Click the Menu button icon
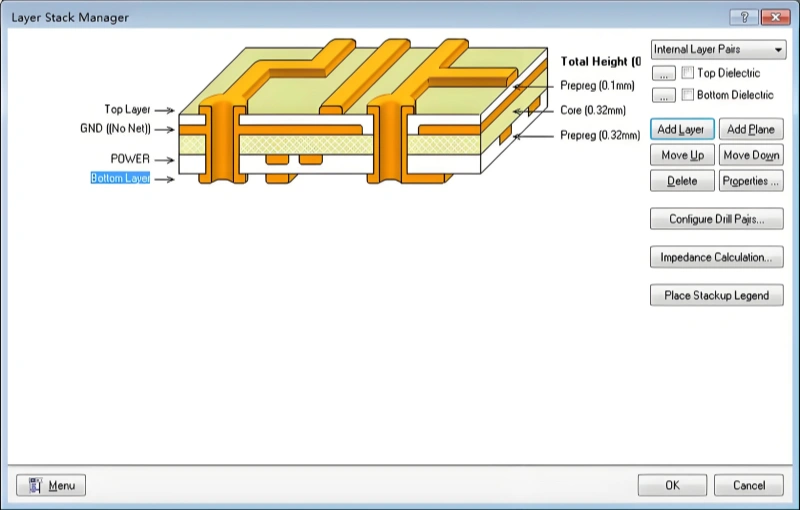 [x=36, y=486]
